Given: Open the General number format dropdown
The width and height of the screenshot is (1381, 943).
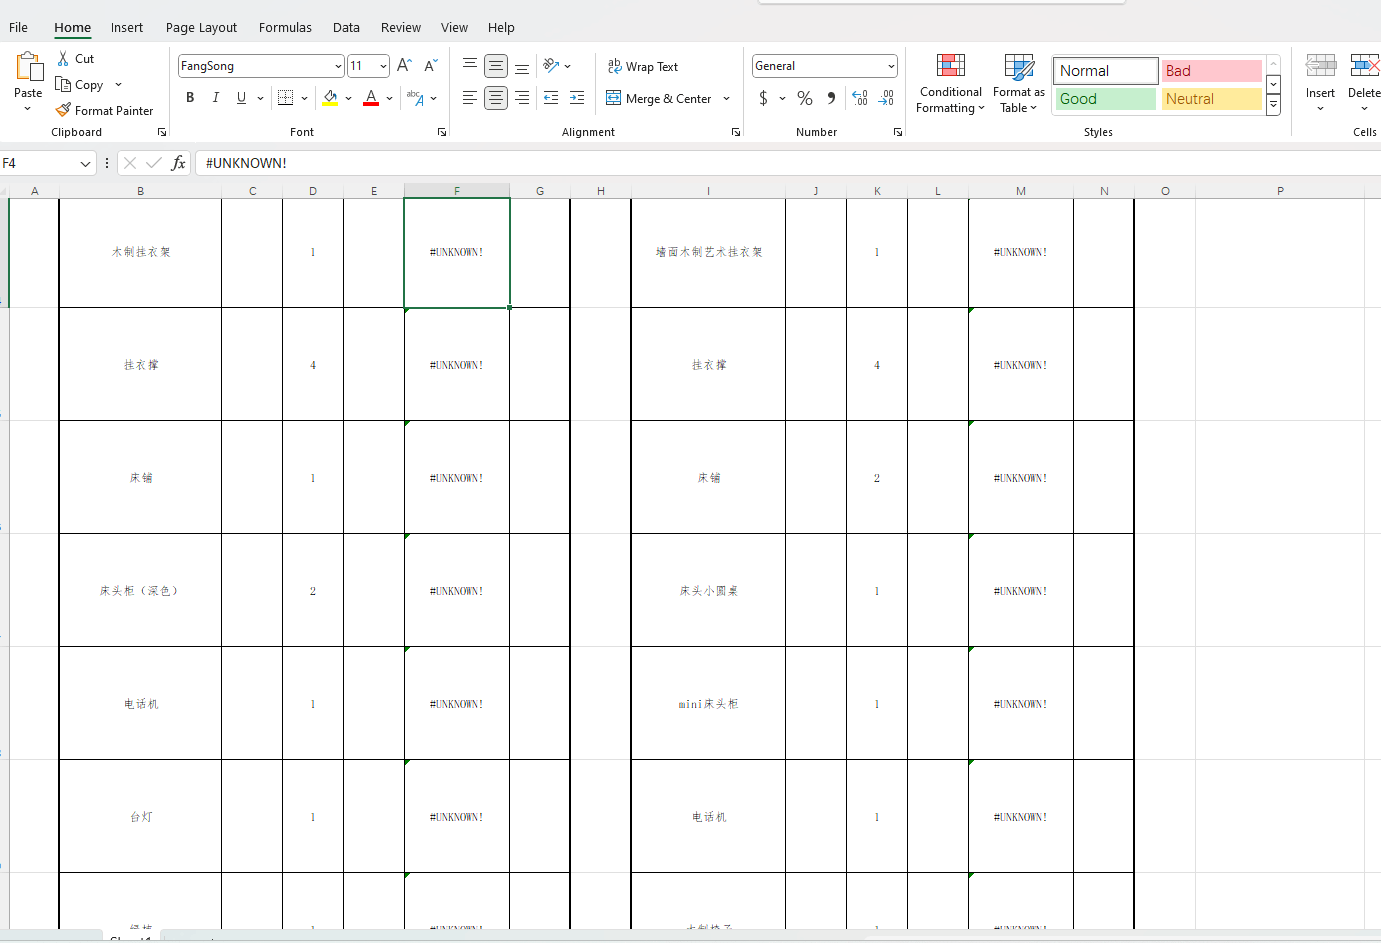Looking at the screenshot, I should [891, 66].
